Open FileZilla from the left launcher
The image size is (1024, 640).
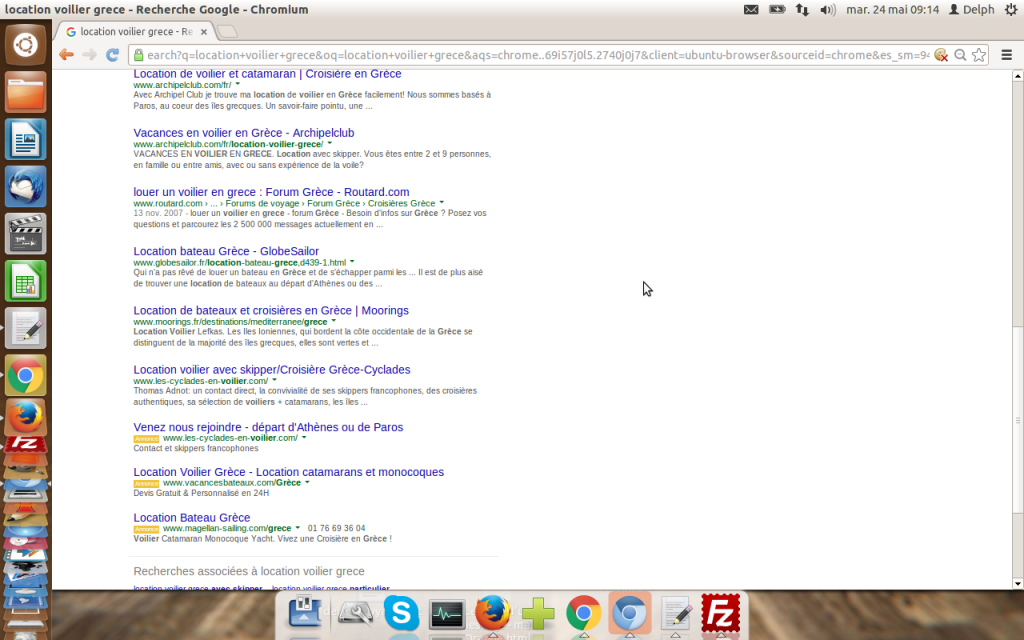pos(25,445)
